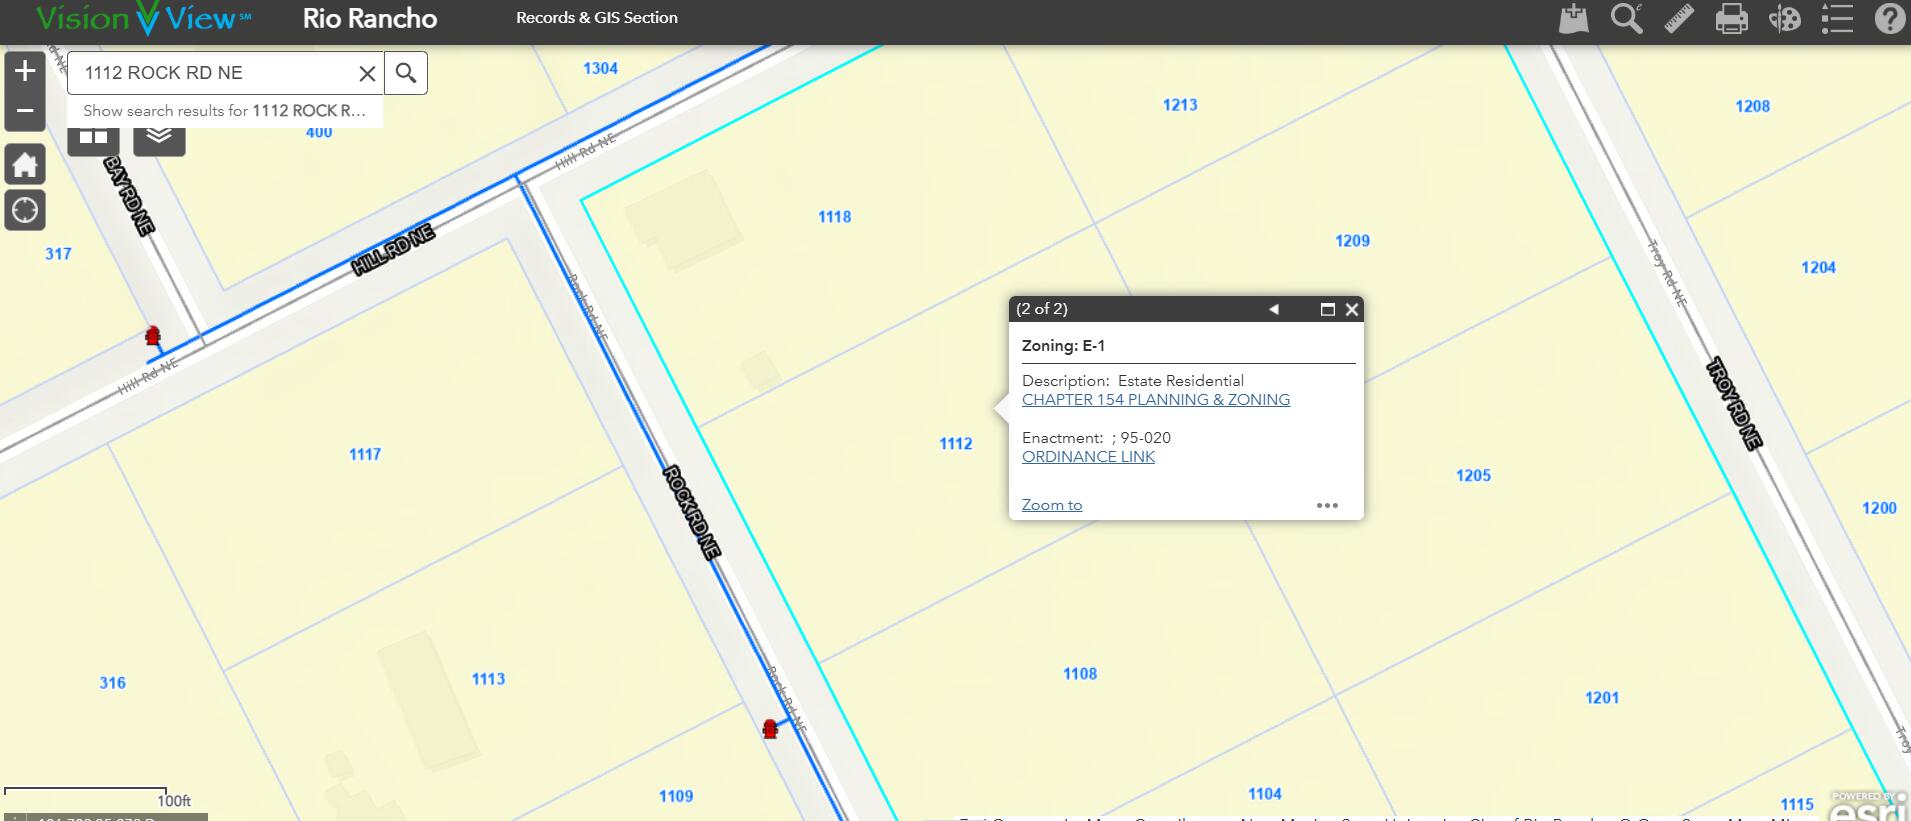The image size is (1911, 821).
Task: Close the zoning info popup
Action: coord(1352,309)
